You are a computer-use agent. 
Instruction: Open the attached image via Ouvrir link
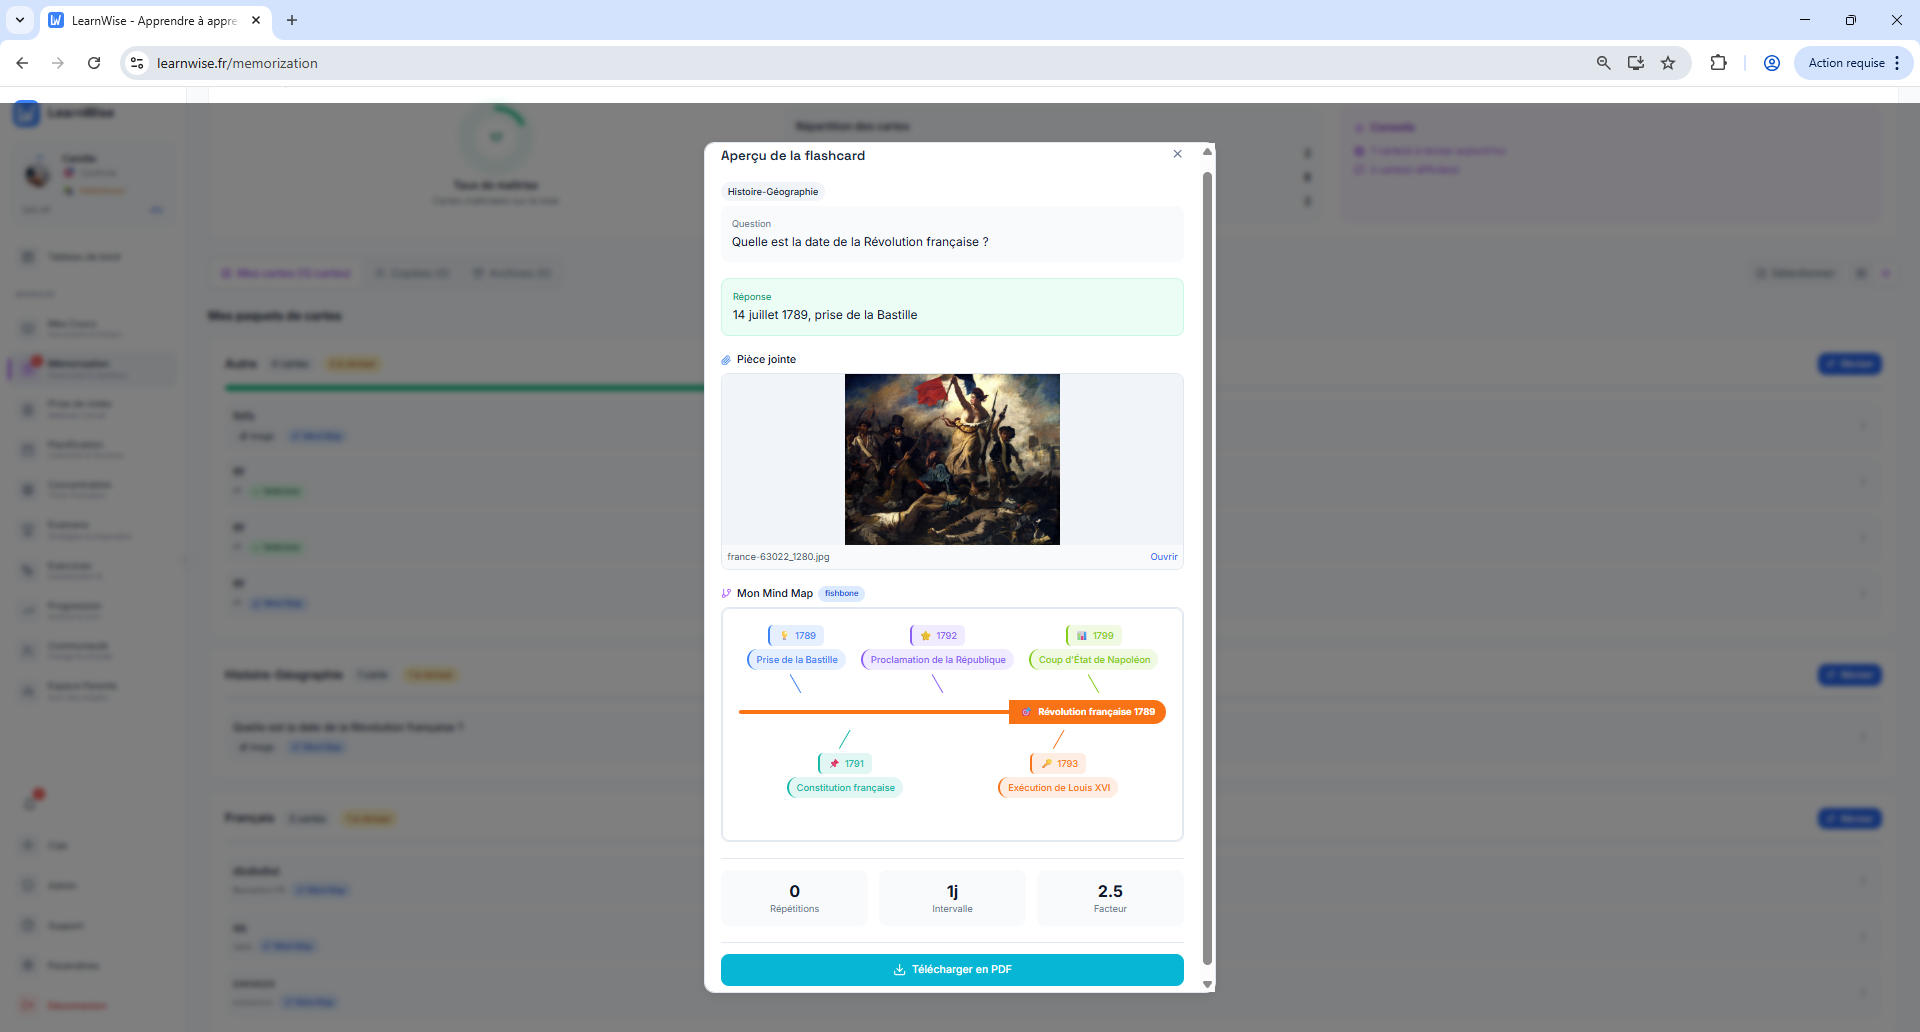tap(1163, 557)
